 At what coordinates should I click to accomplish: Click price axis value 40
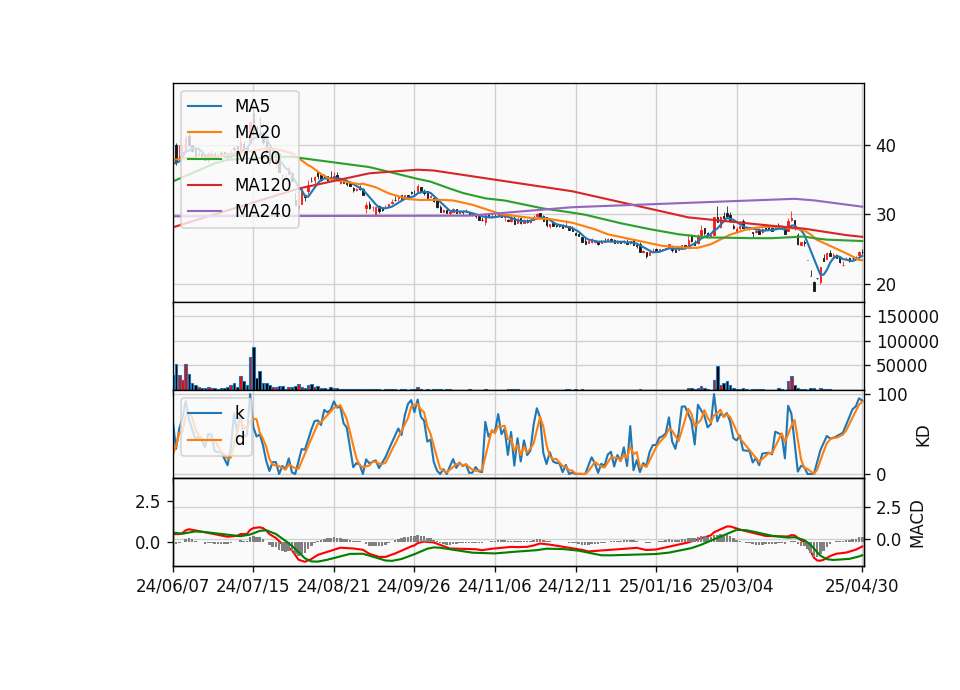886,146
